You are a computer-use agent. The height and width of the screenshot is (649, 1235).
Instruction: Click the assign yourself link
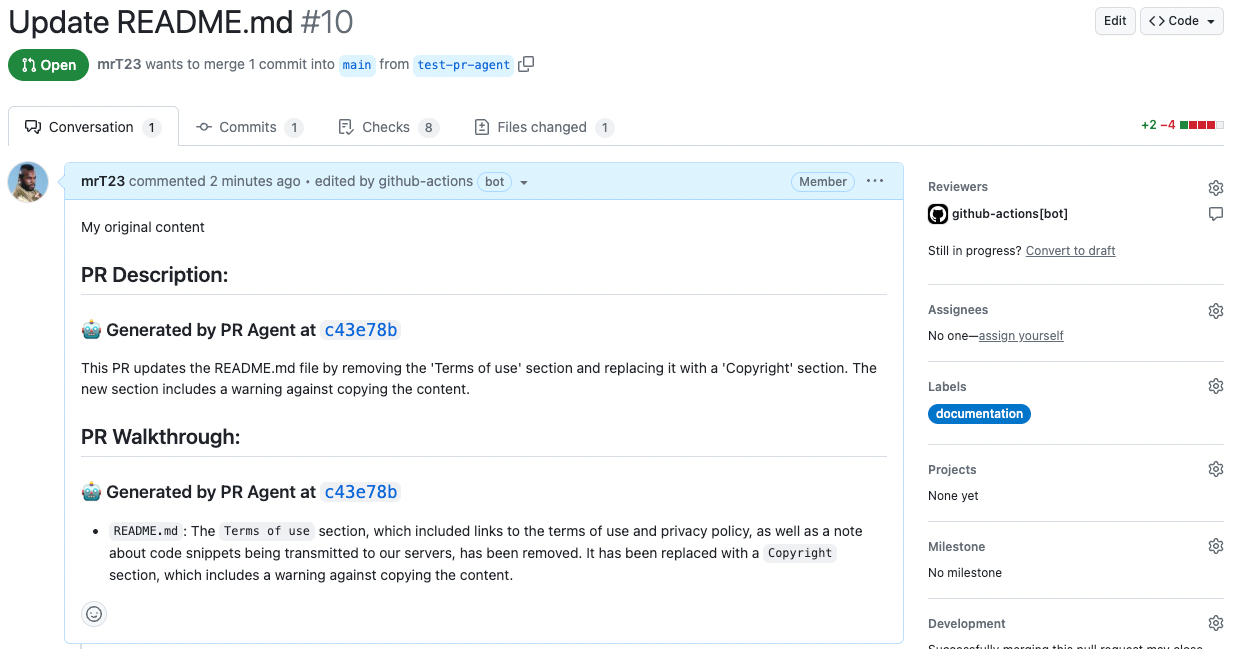(1021, 336)
